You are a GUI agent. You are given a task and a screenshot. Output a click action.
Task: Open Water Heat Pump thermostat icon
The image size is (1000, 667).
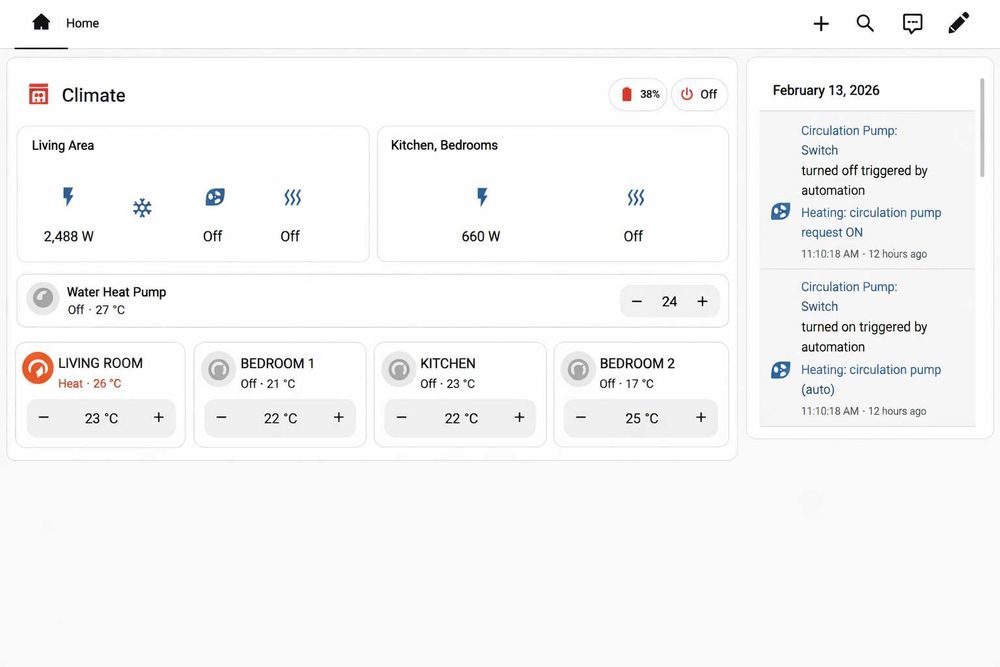coord(43,298)
